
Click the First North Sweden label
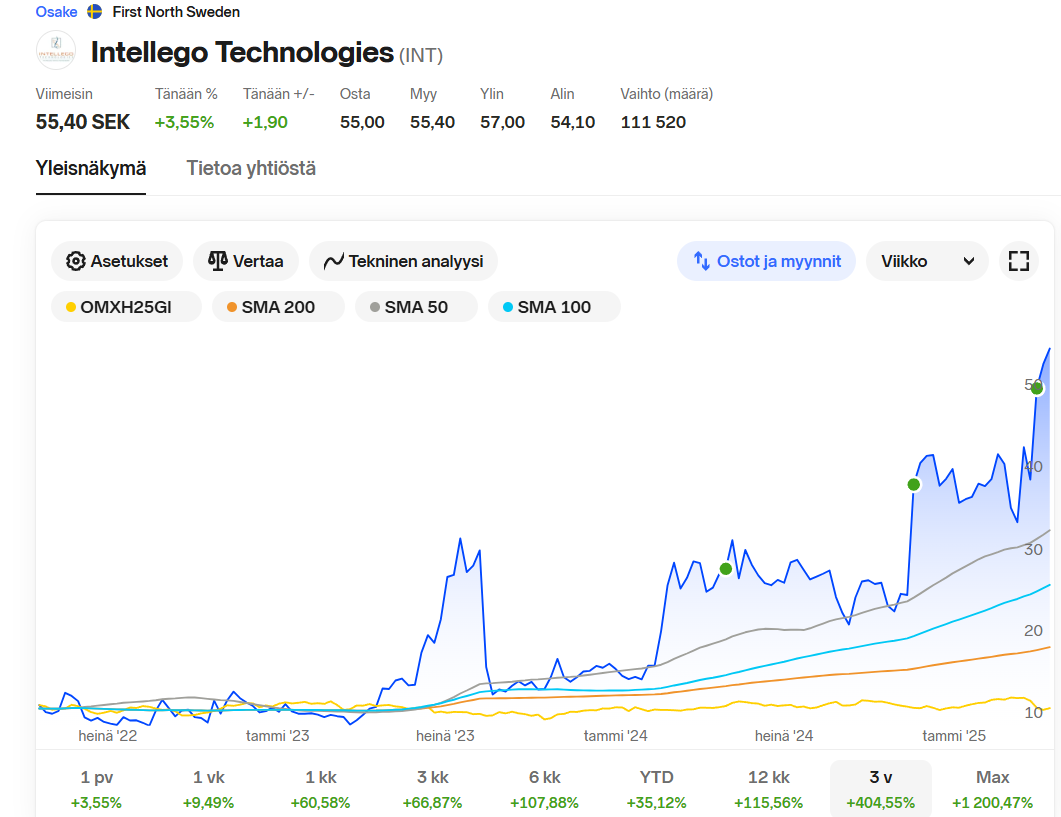(x=176, y=12)
